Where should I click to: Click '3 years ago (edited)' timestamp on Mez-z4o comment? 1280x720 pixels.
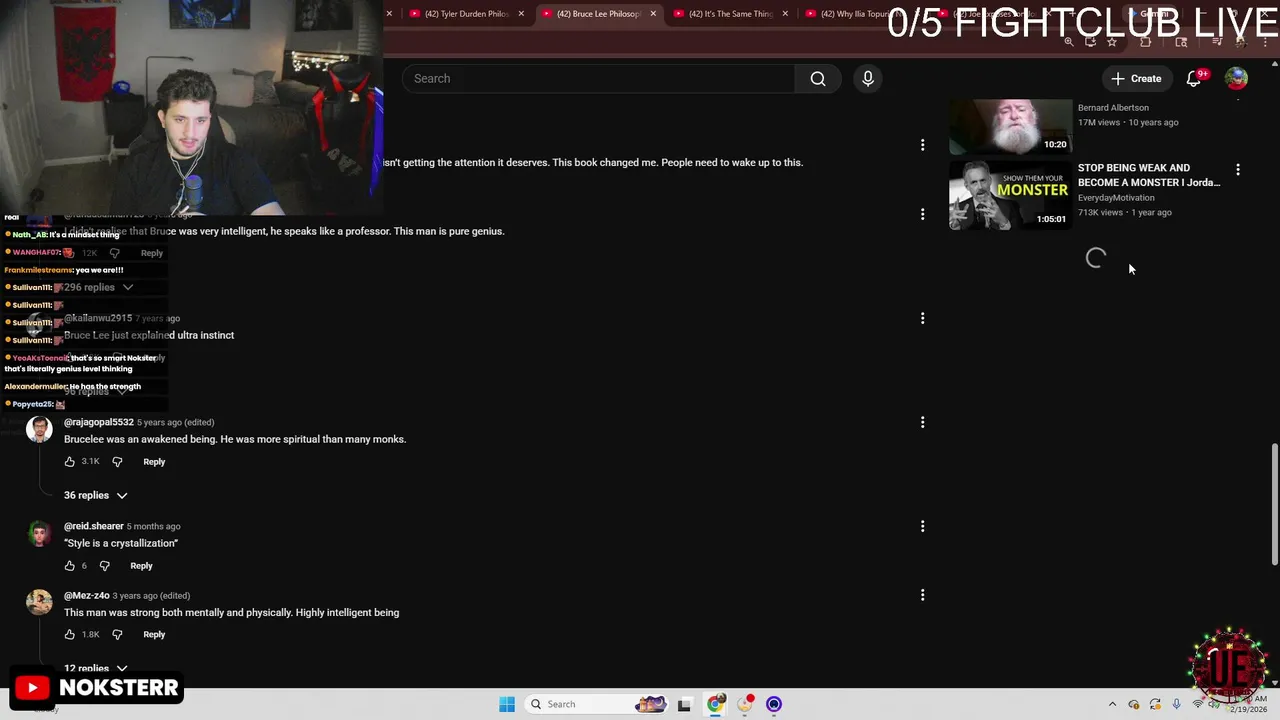[151, 596]
